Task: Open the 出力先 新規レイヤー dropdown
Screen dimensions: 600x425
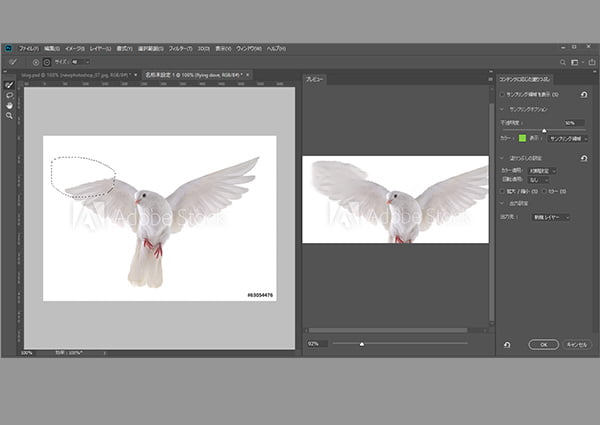Action: (552, 217)
